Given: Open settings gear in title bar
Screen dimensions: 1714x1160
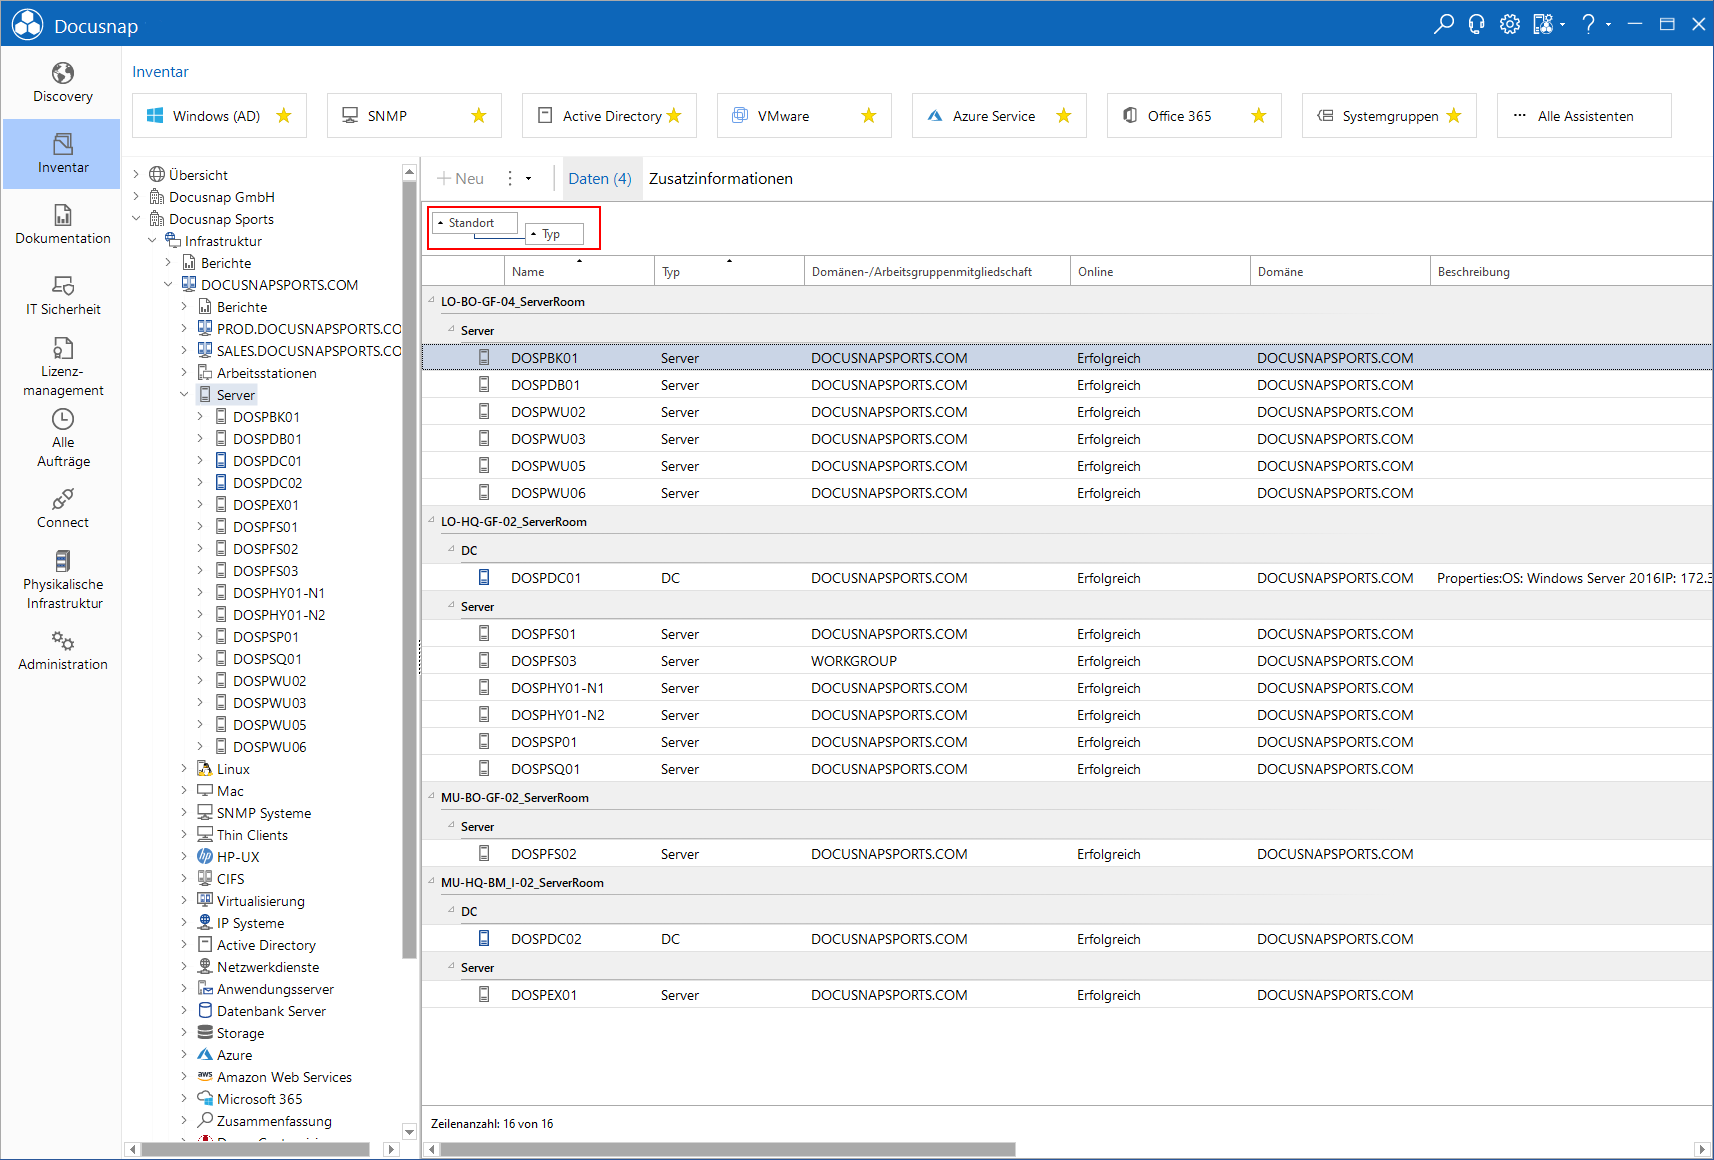Looking at the screenshot, I should coord(1509,24).
